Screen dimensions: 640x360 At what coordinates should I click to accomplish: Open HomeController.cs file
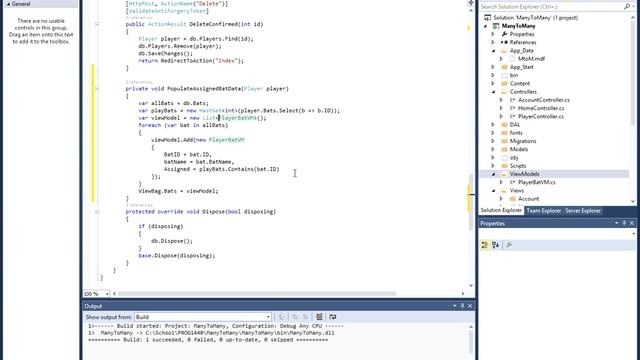541,108
